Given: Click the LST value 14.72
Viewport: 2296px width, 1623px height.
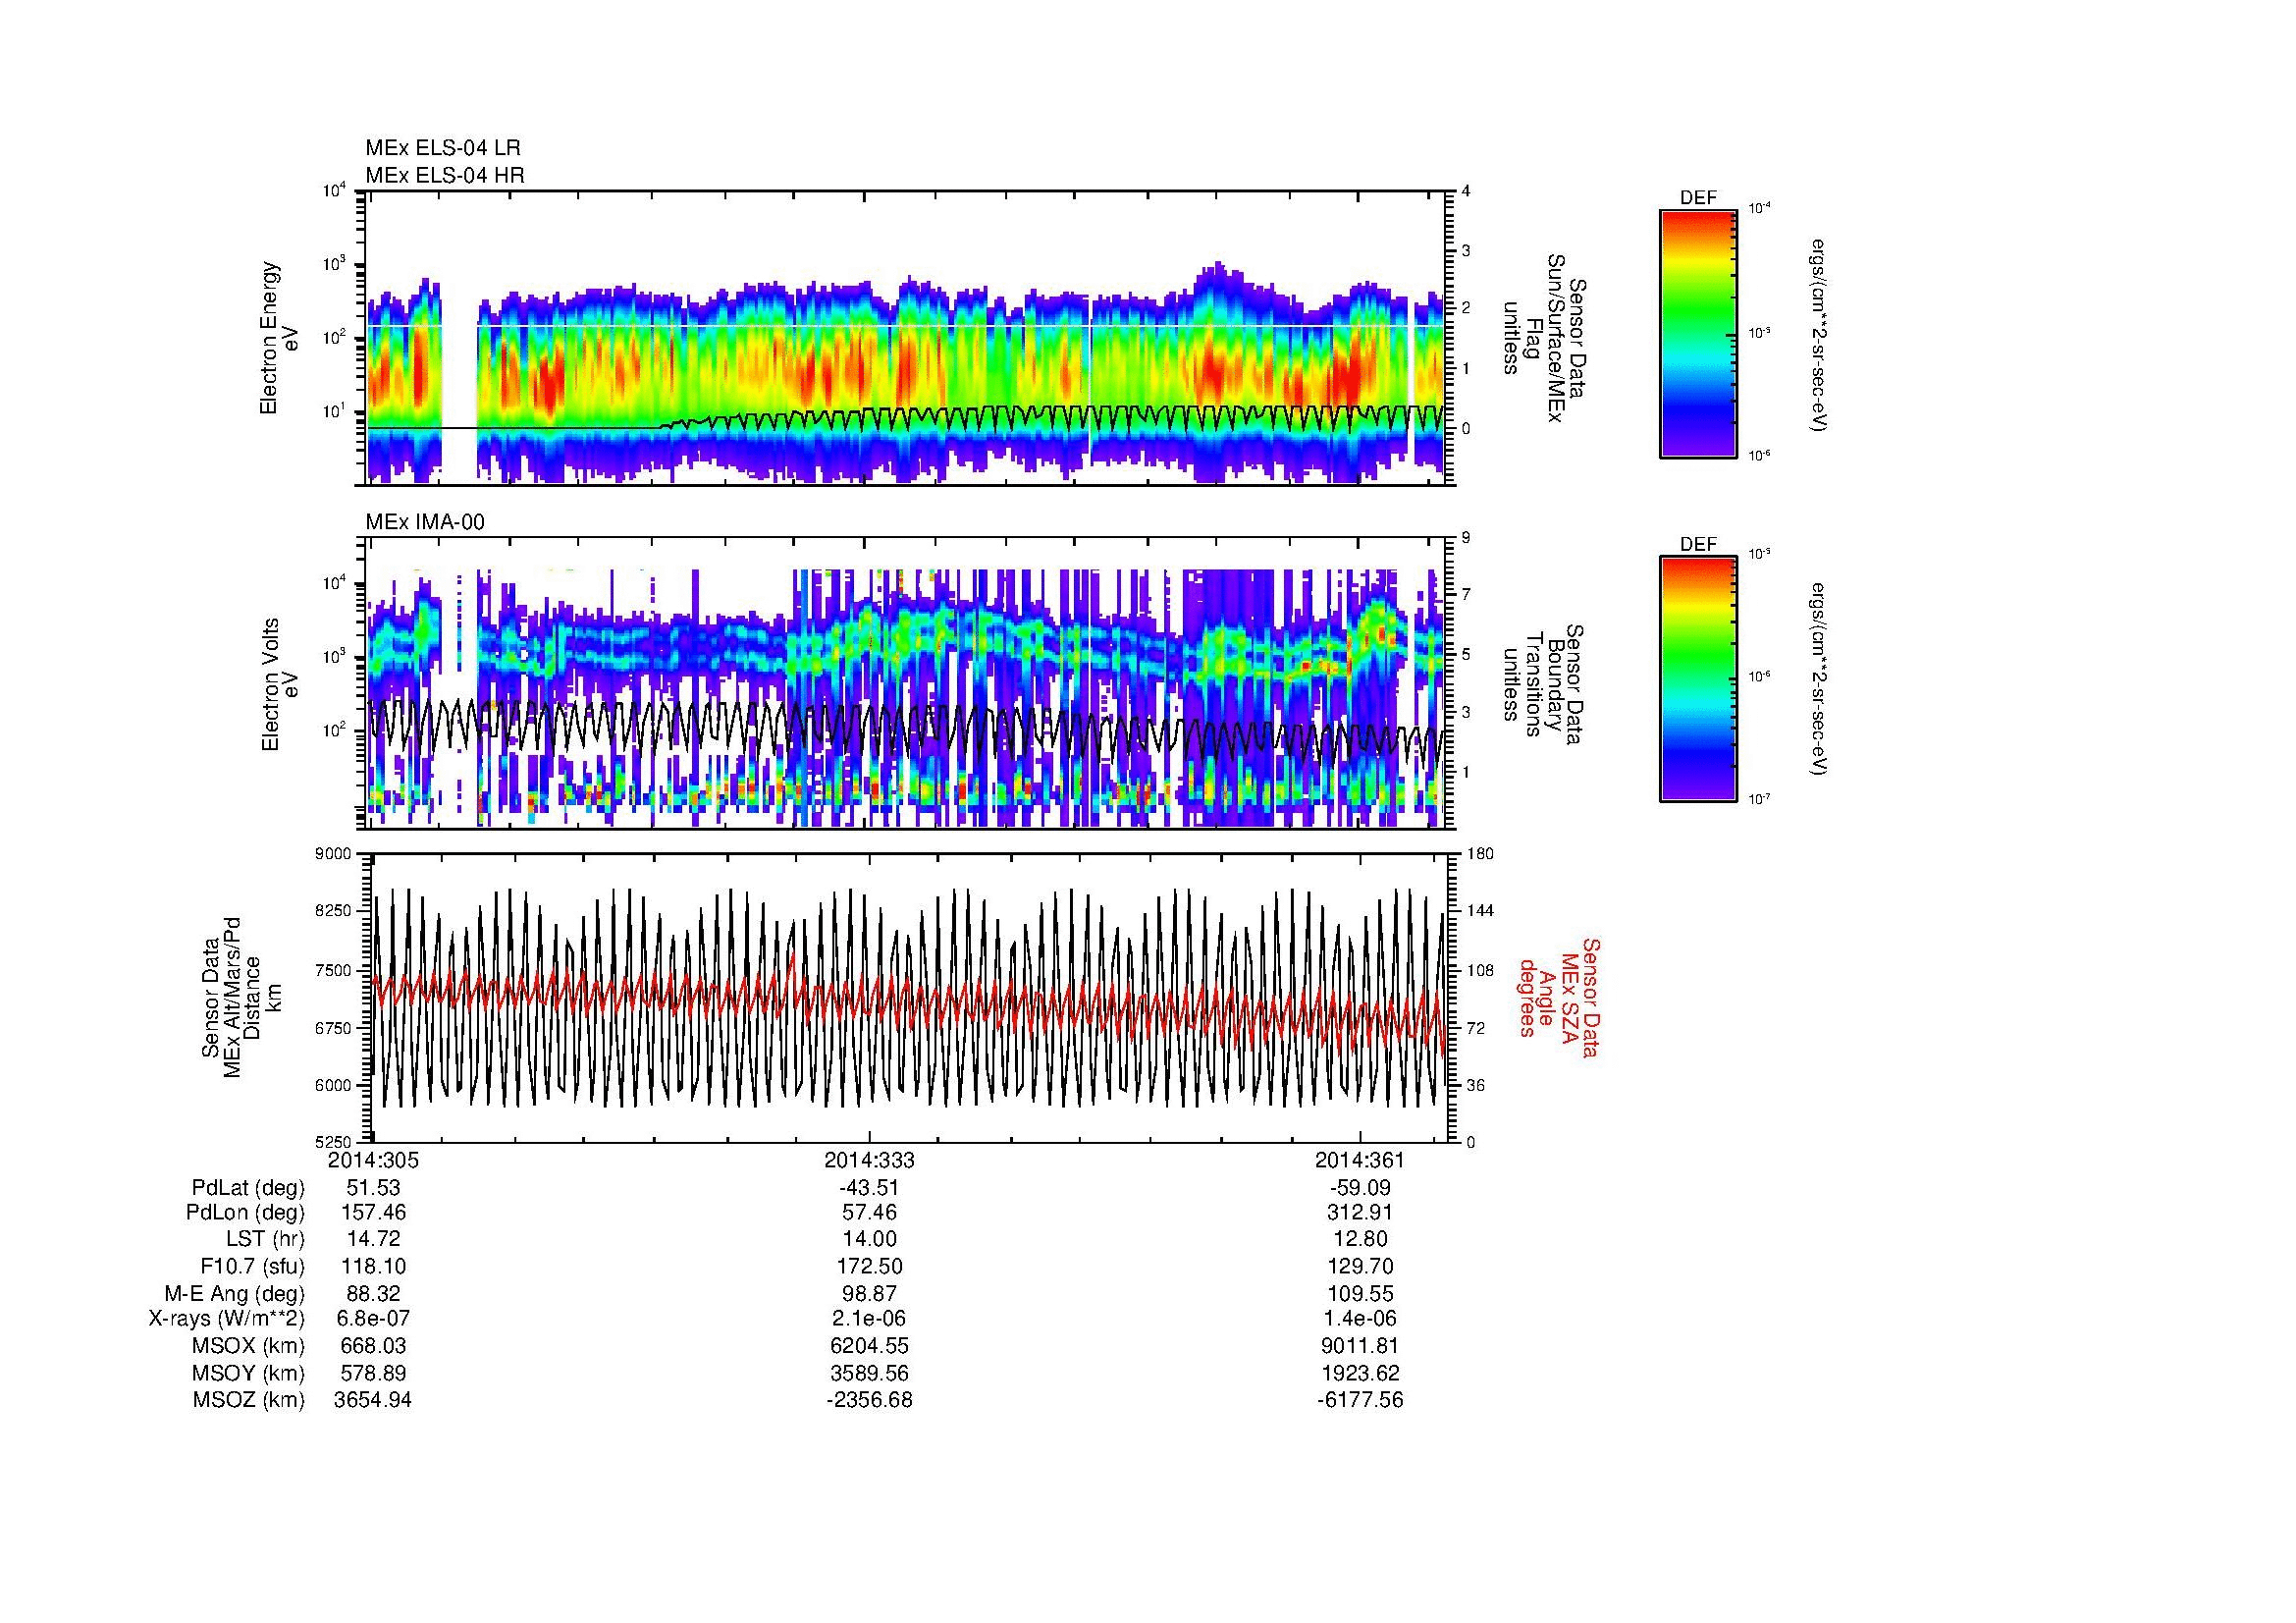Looking at the screenshot, I should tap(373, 1239).
